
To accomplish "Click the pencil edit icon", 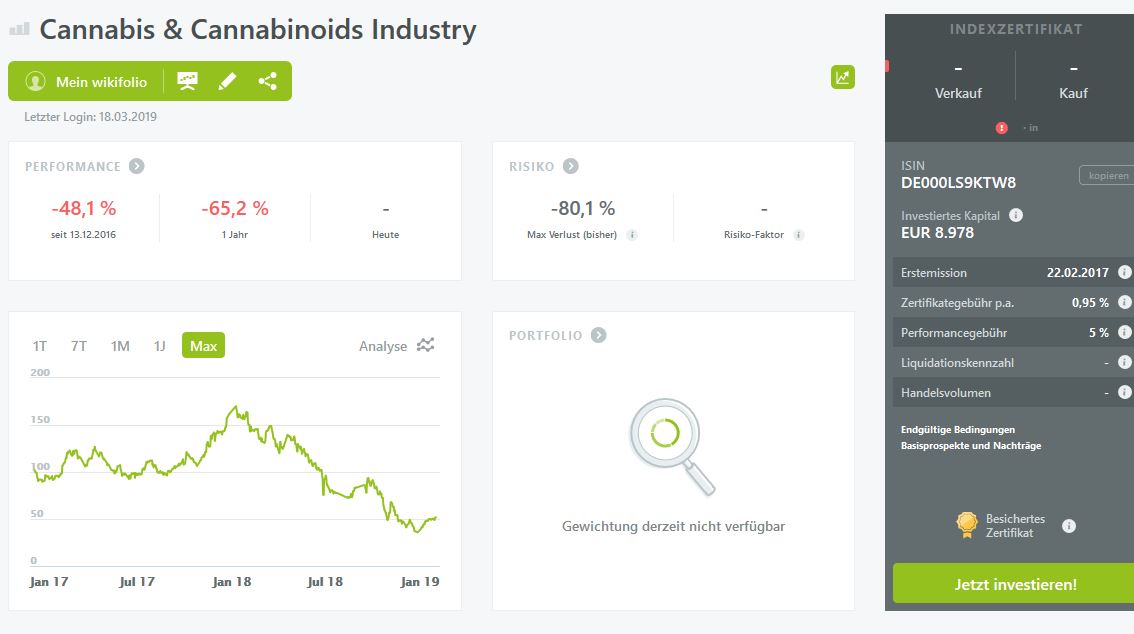I will click(x=227, y=81).
